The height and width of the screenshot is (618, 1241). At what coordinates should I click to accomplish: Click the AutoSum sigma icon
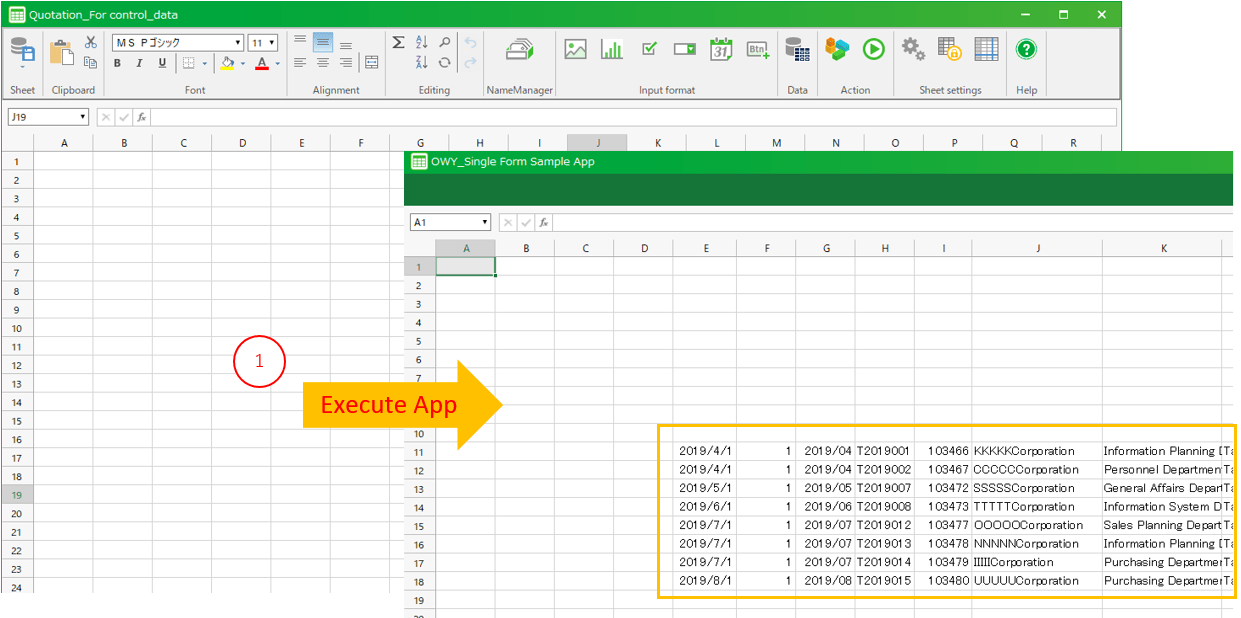pos(398,42)
